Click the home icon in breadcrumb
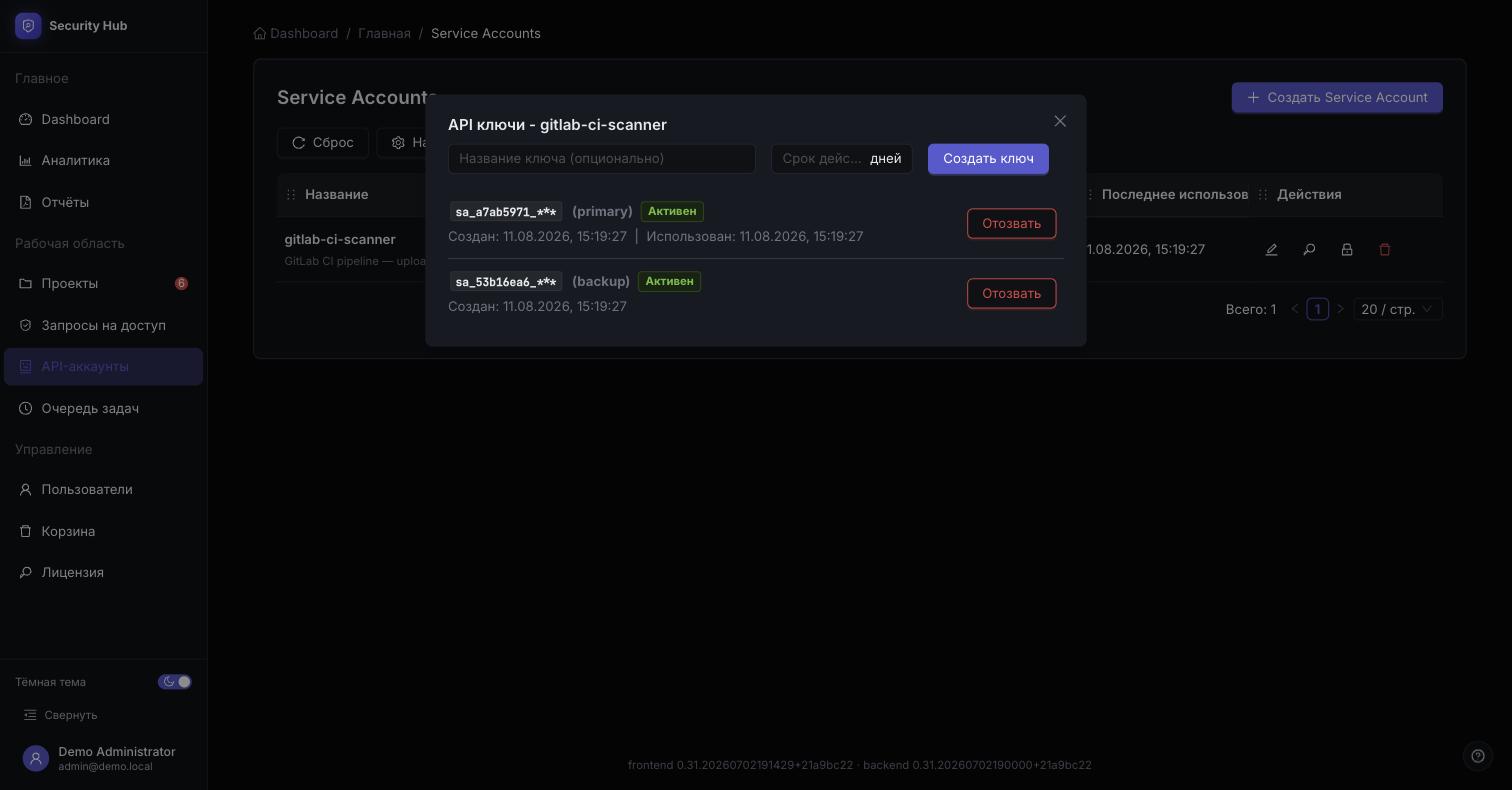Image resolution: width=1512 pixels, height=790 pixels. point(260,33)
